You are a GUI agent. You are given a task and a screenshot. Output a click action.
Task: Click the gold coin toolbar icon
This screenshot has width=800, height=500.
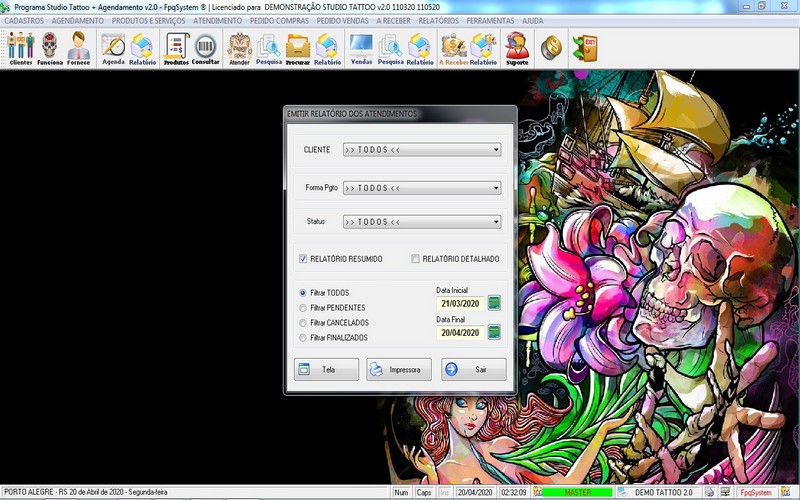551,47
